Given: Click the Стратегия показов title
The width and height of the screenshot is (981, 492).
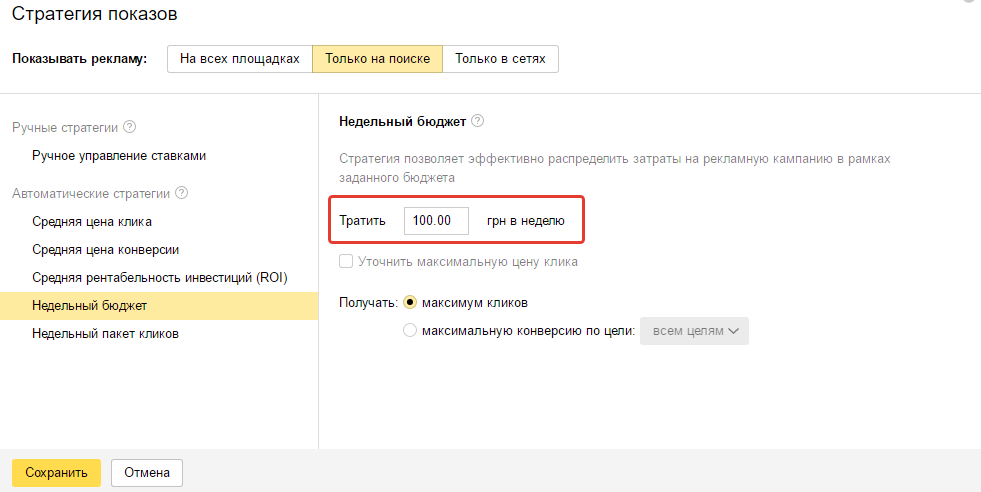Looking at the screenshot, I should pos(94,14).
